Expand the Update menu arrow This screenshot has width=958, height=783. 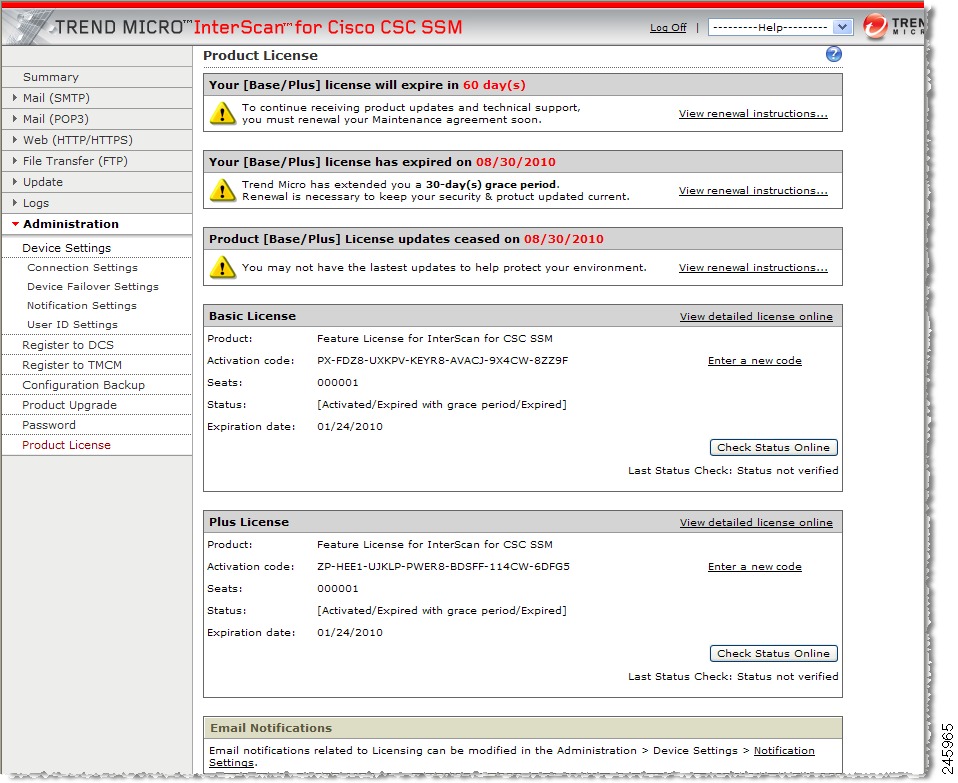pos(15,182)
